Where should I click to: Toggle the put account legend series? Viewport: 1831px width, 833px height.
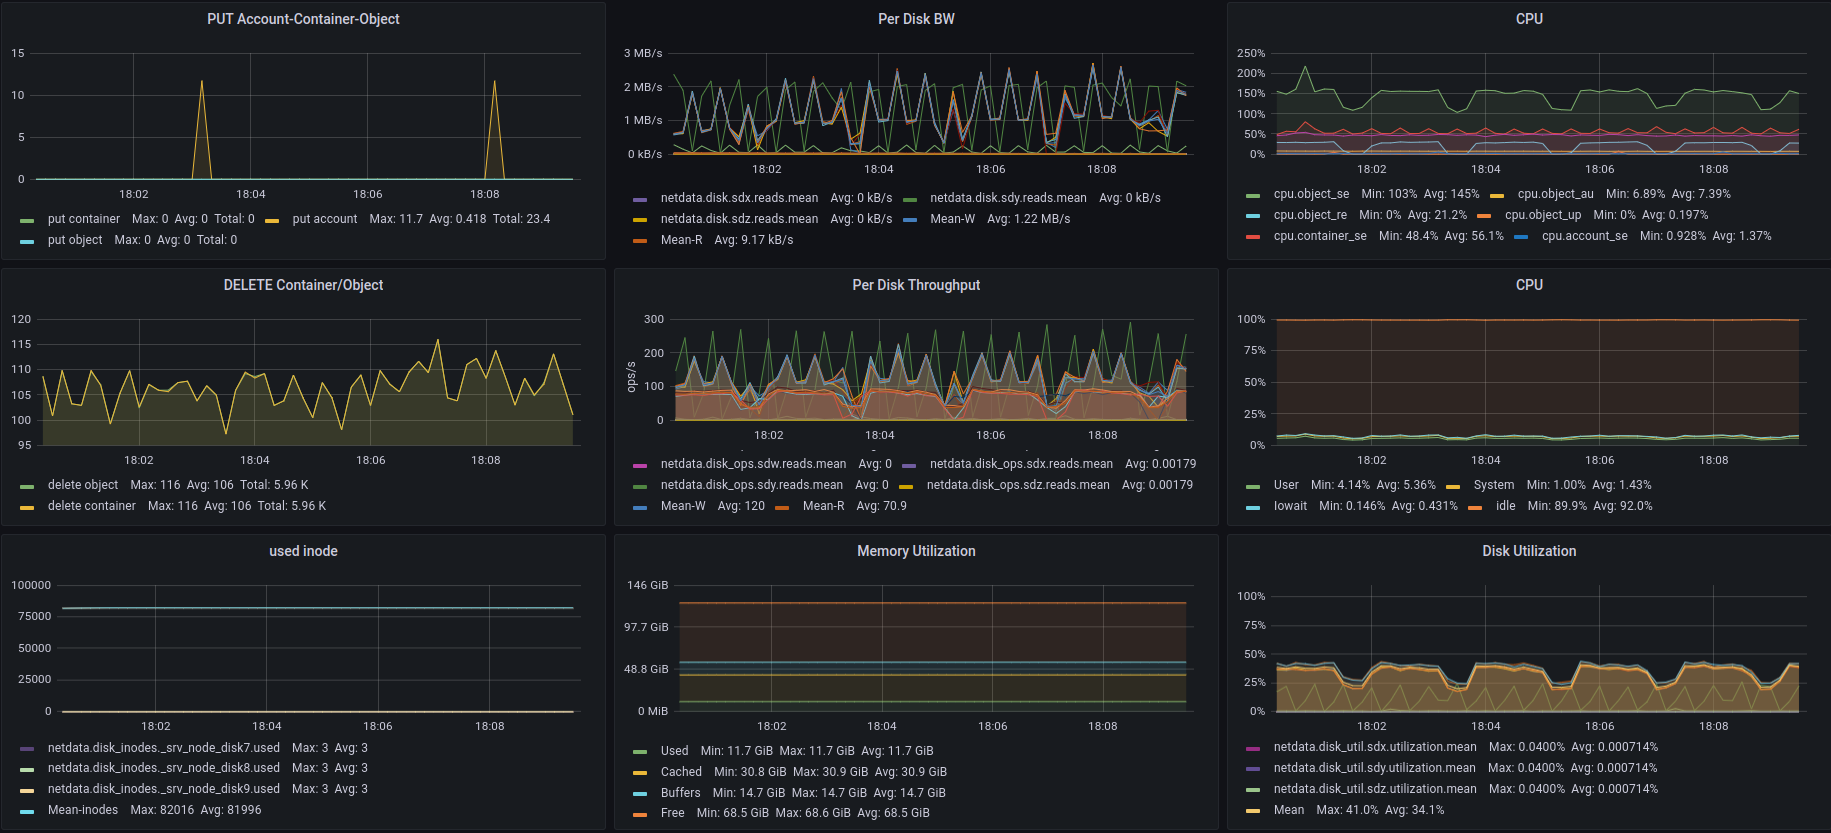(324, 219)
